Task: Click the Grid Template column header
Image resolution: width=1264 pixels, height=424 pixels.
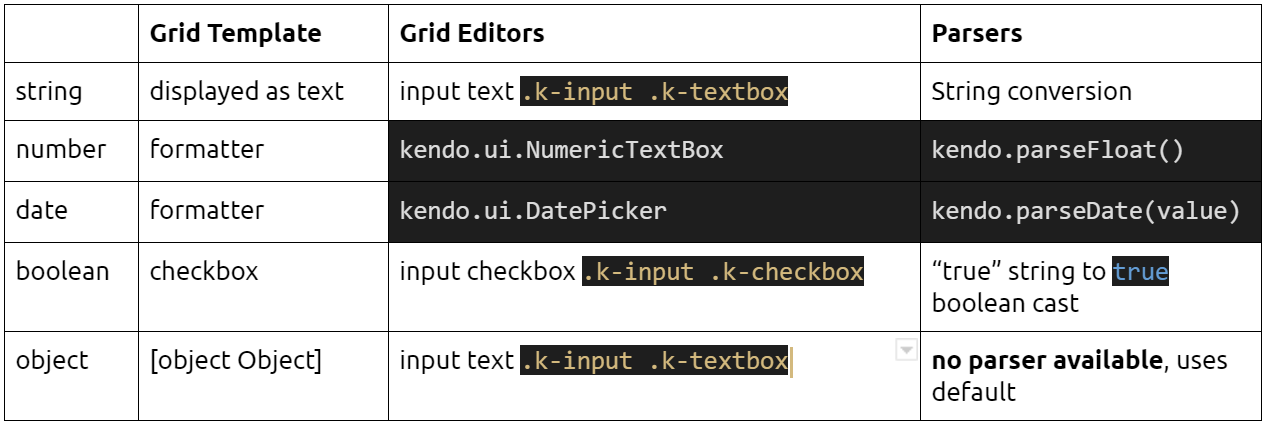Action: pos(235,33)
